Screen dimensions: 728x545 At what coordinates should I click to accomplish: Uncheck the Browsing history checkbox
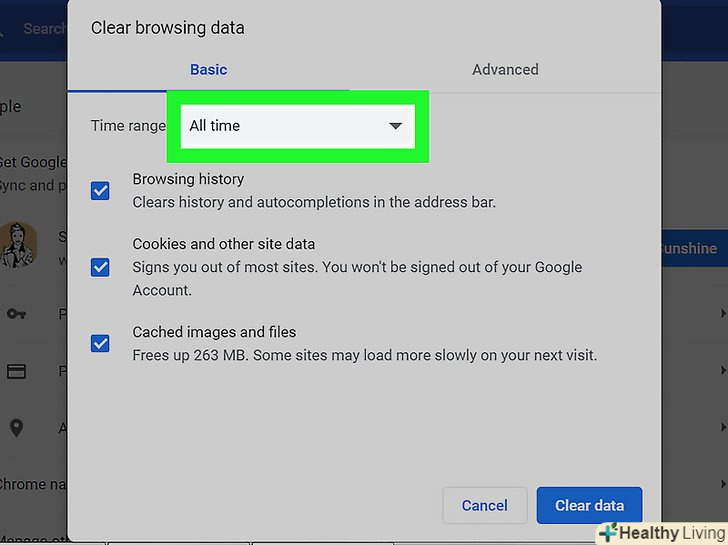pyautogui.click(x=100, y=190)
